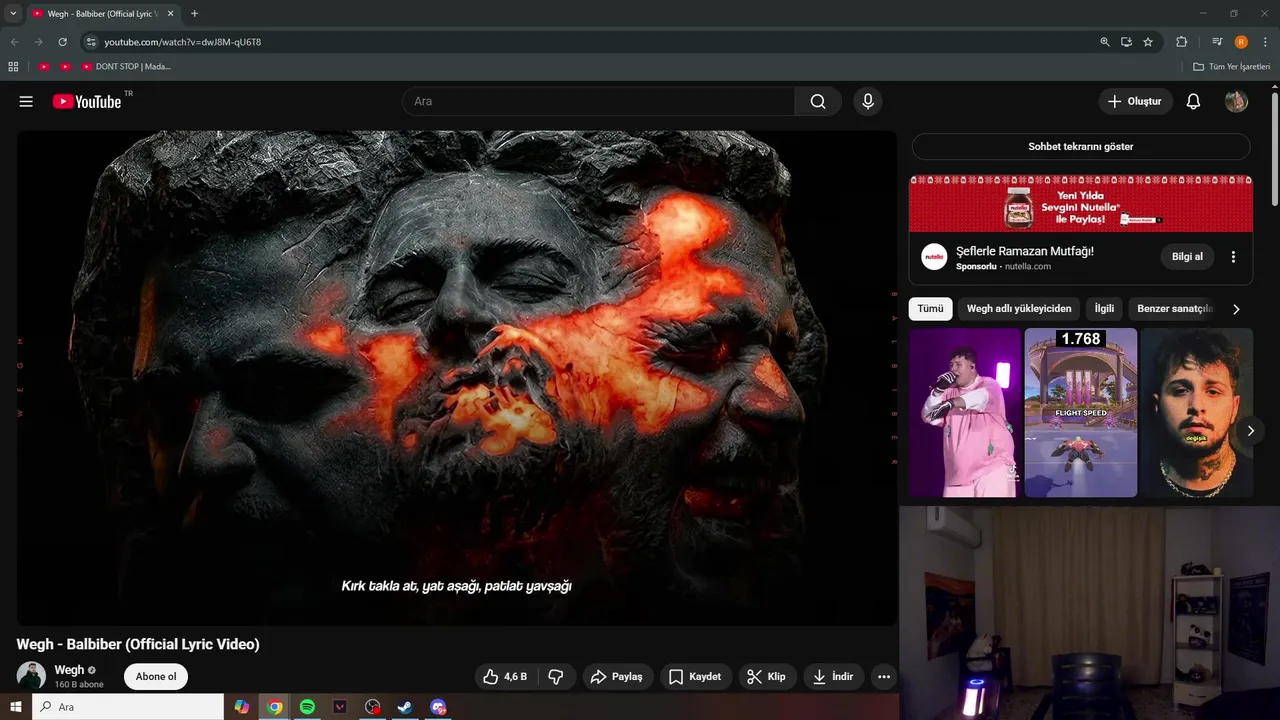Viewport: 1280px width, 720px height.
Task: Open Spotify from the taskbar
Action: tap(307, 707)
